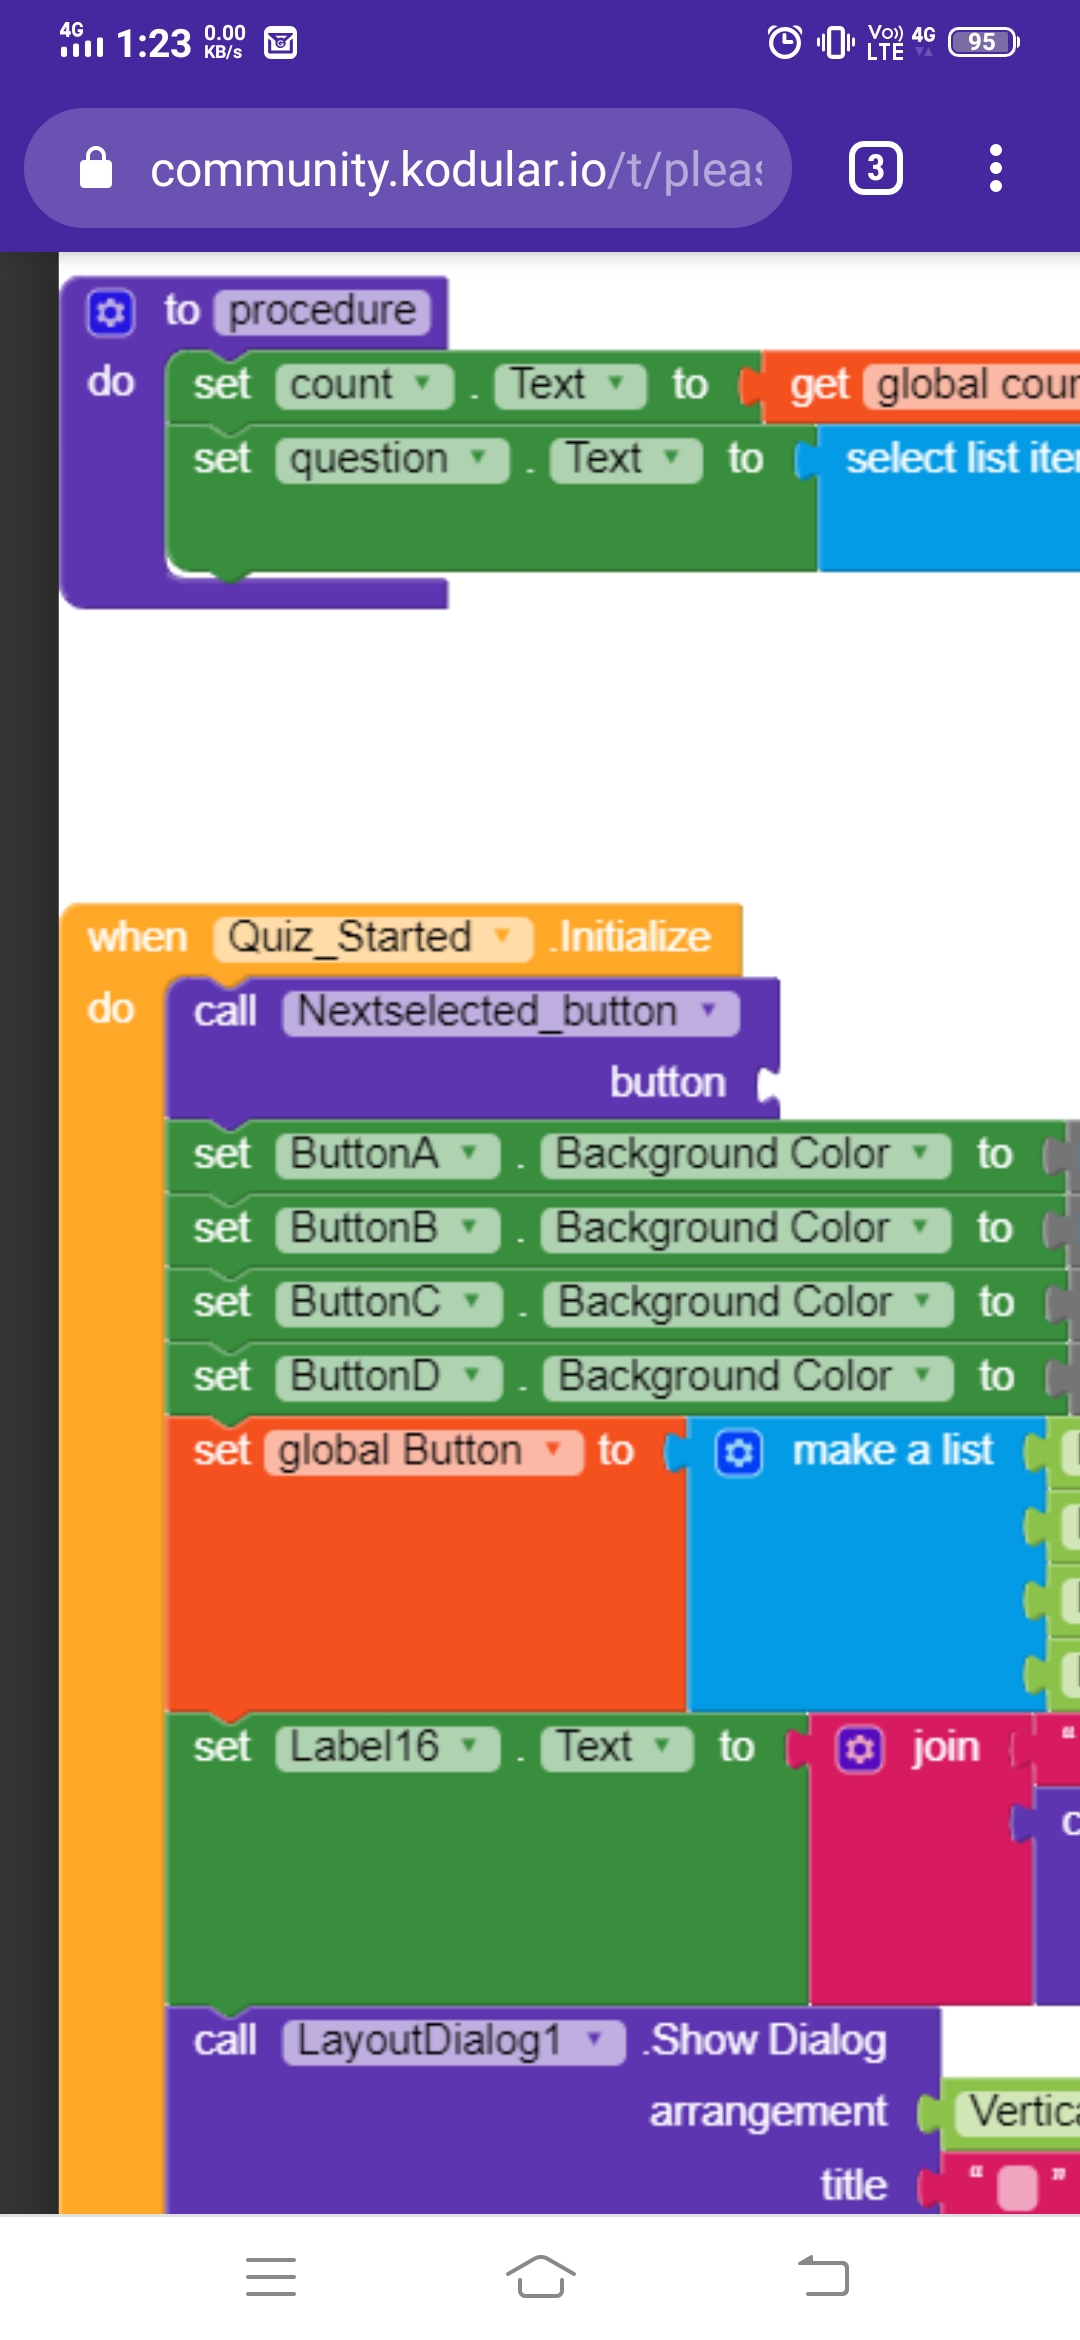Click the 'title' parameter label
The width and height of the screenshot is (1080, 2340).
pyautogui.click(x=853, y=2186)
